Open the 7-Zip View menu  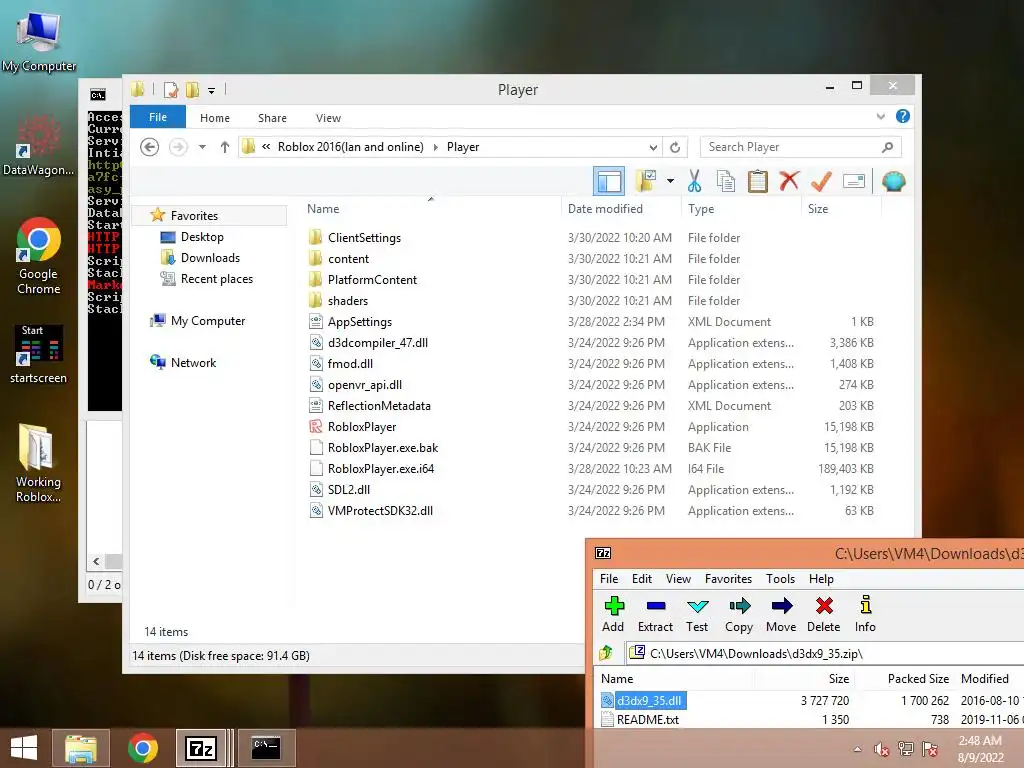pos(679,579)
